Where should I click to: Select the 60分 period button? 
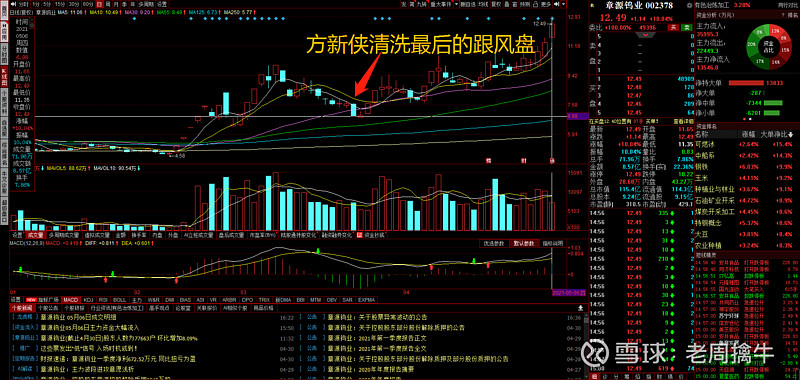click(x=88, y=5)
